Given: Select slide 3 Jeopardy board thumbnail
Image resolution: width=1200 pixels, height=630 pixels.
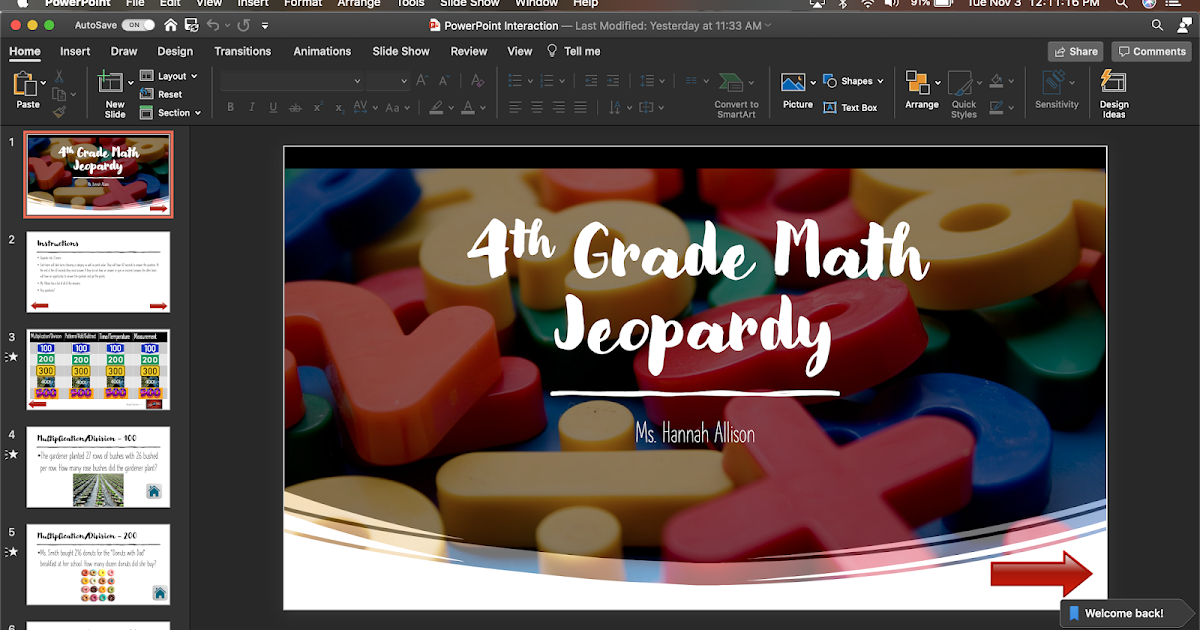Looking at the screenshot, I should coord(98,369).
